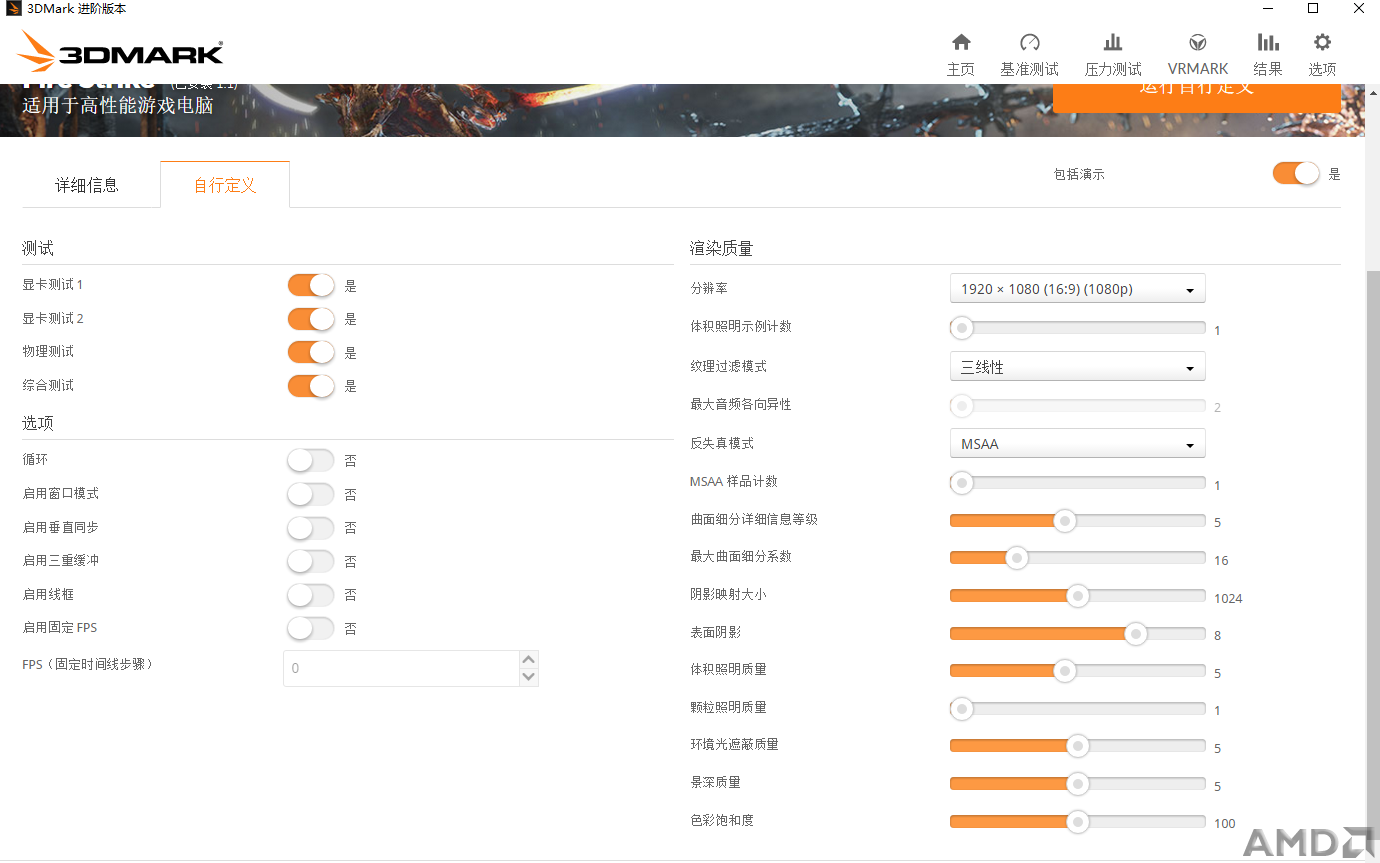The width and height of the screenshot is (1380, 863).
Task: Enable 启用窗口模式 switch
Action: tap(311, 494)
